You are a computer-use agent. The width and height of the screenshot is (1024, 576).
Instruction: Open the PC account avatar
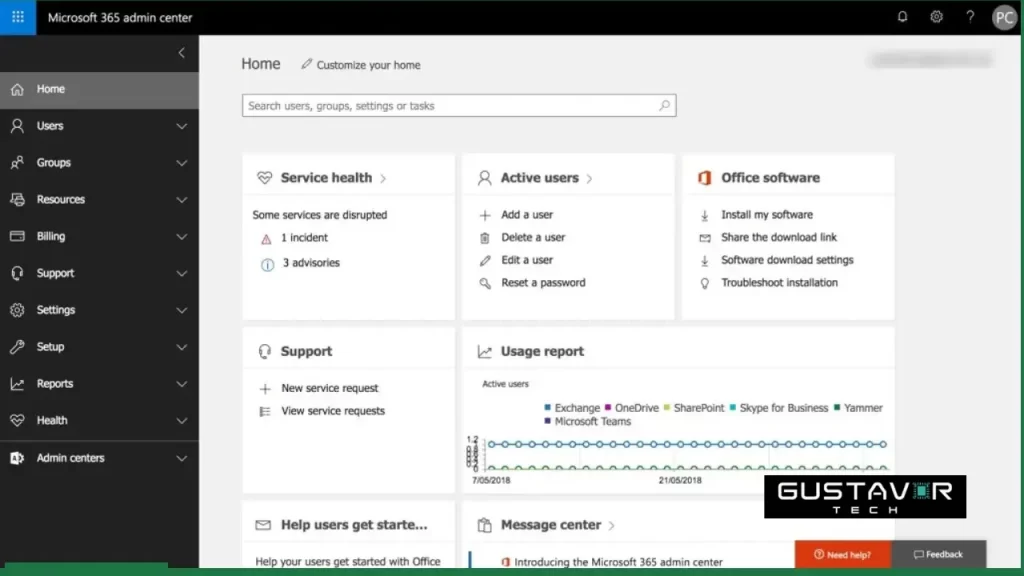click(x=1004, y=18)
